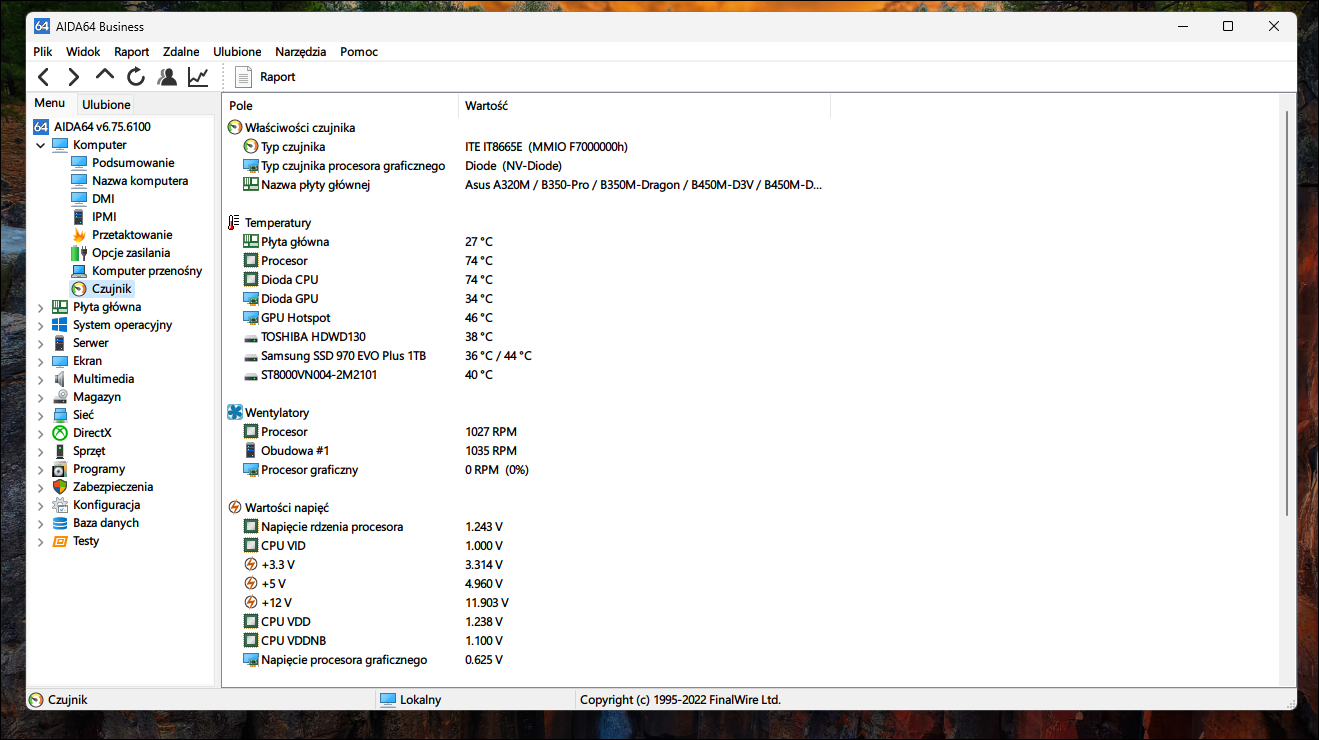Viewport: 1319px width, 740px height.
Task: Select the Nazwa komputera icon in the tree
Action: tap(79, 181)
